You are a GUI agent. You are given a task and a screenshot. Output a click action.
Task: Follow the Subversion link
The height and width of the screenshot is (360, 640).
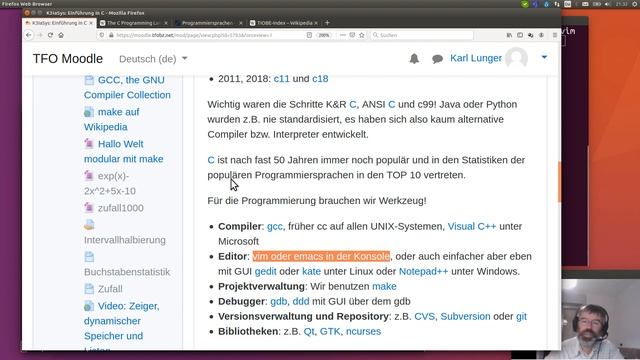[x=465, y=316]
